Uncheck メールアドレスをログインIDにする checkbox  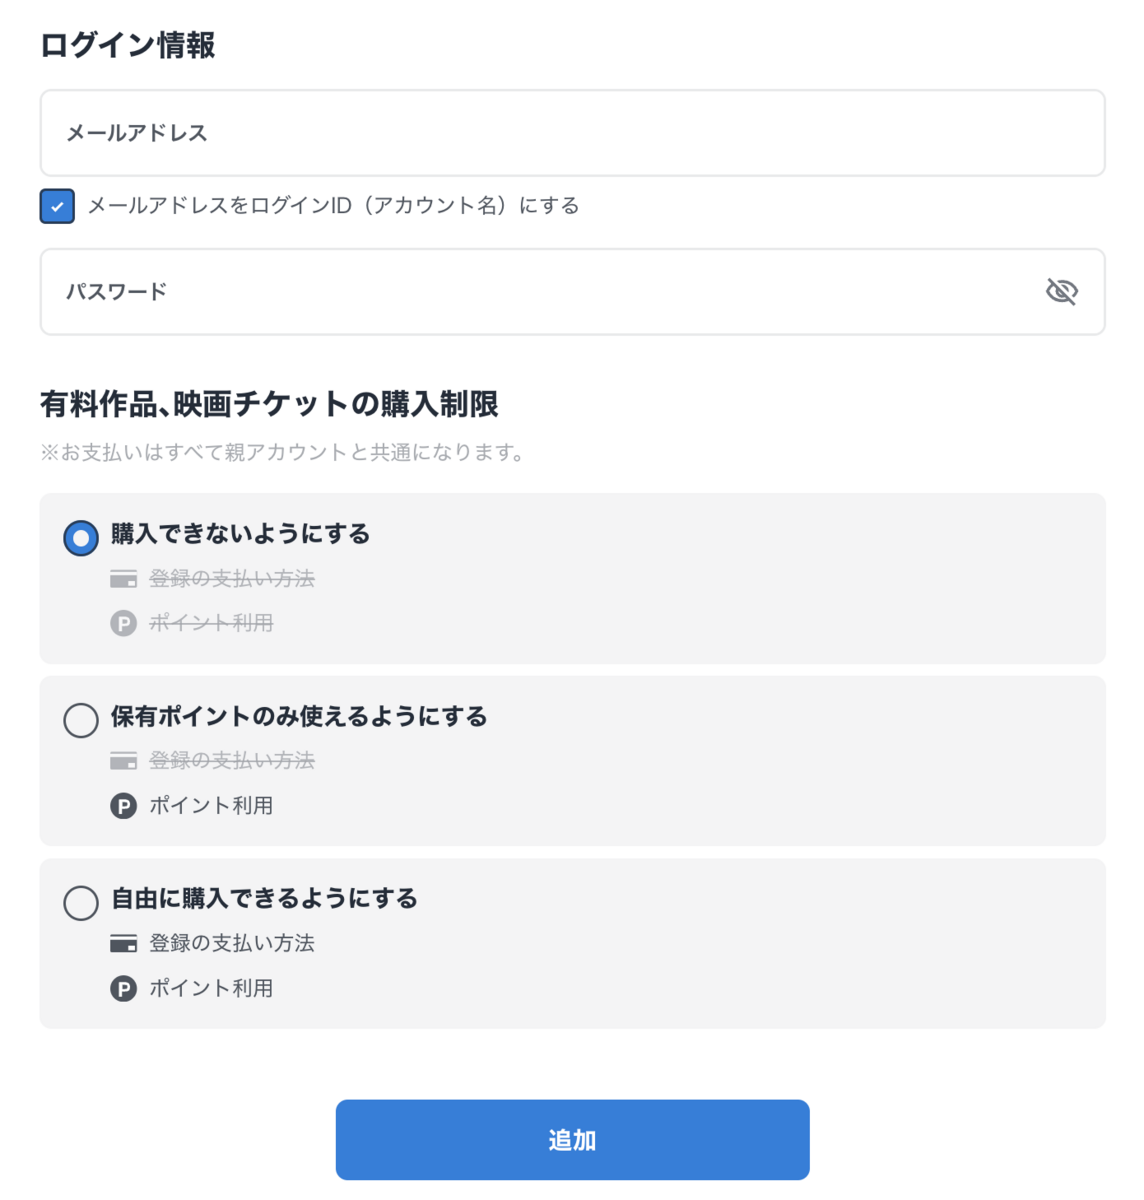coord(57,206)
